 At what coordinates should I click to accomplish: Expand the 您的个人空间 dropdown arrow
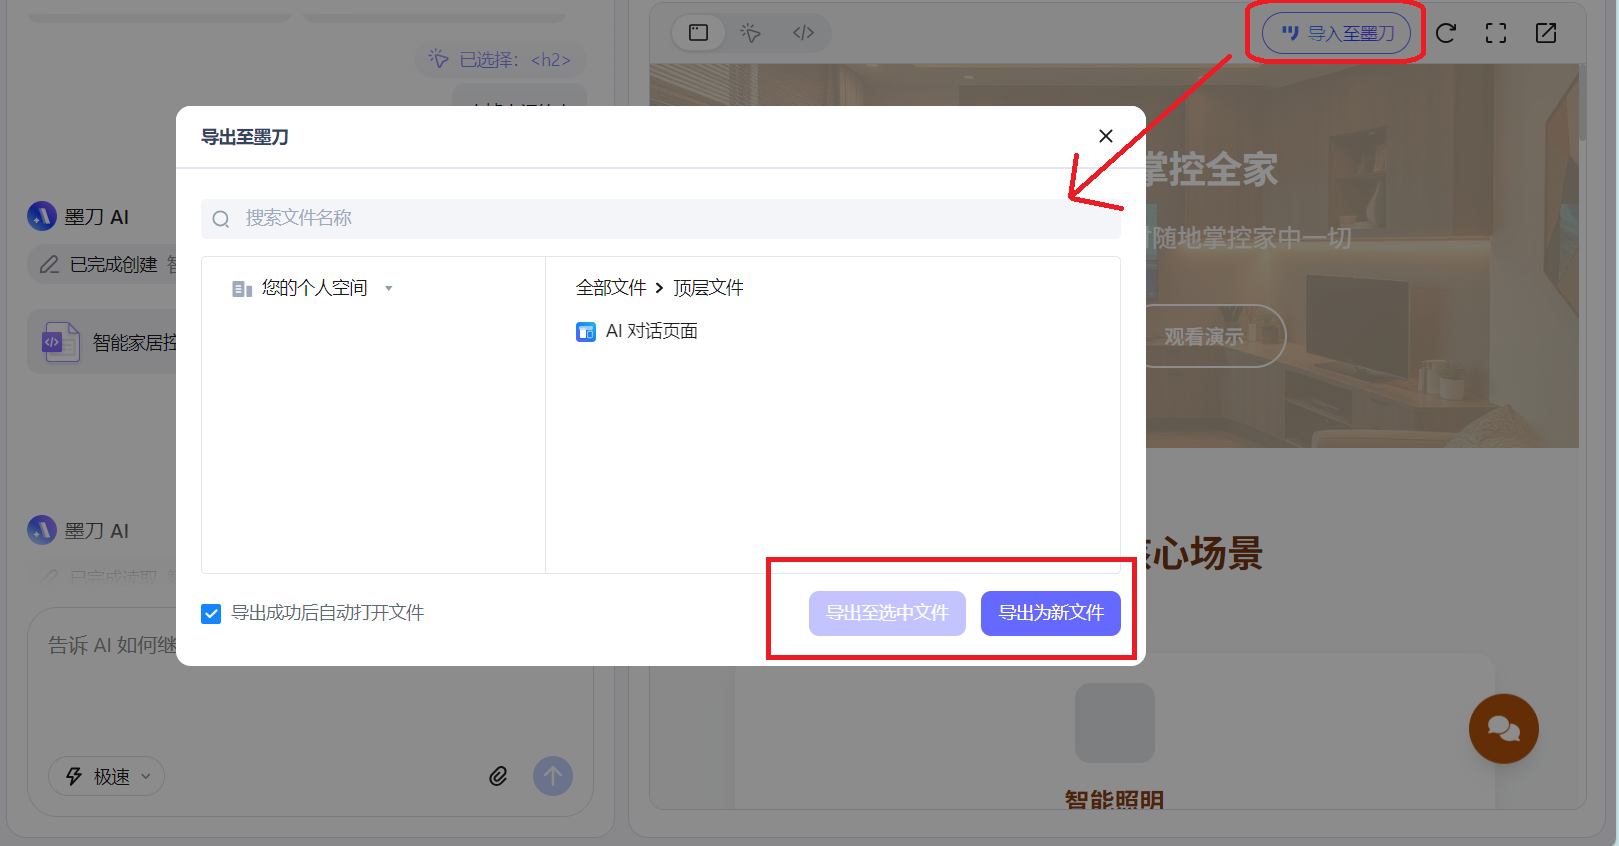click(x=389, y=289)
